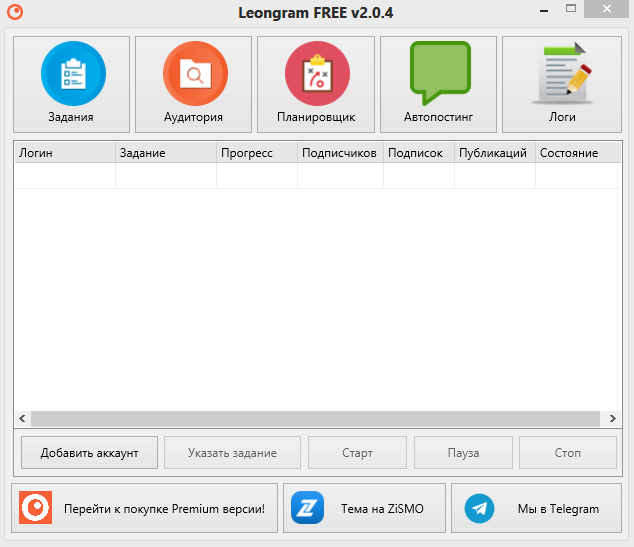
Task: Maximize the Leongram window
Action: 571,8
